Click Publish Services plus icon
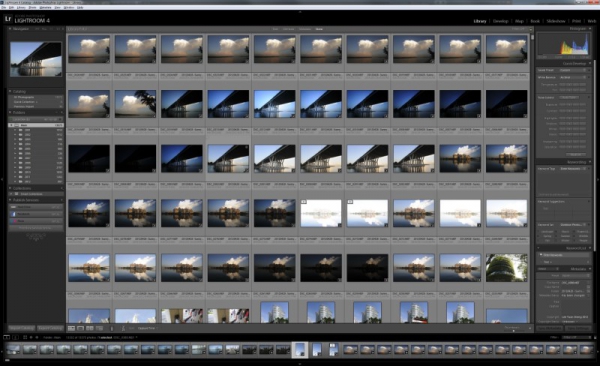The image size is (600, 366). (62, 200)
